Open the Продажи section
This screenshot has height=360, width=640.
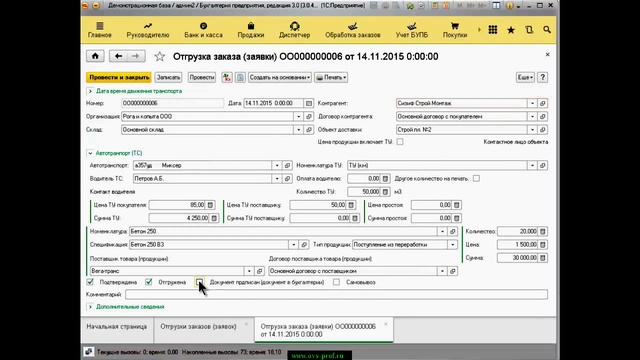coord(251,30)
